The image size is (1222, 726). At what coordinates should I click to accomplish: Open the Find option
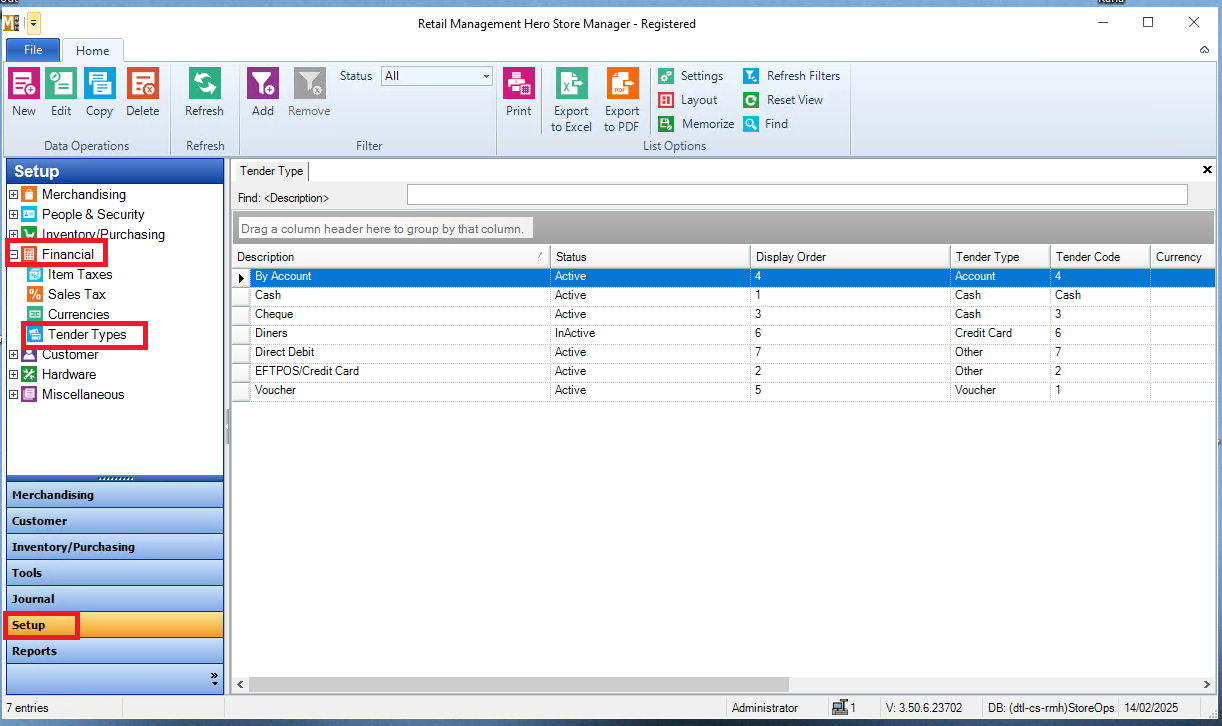766,124
